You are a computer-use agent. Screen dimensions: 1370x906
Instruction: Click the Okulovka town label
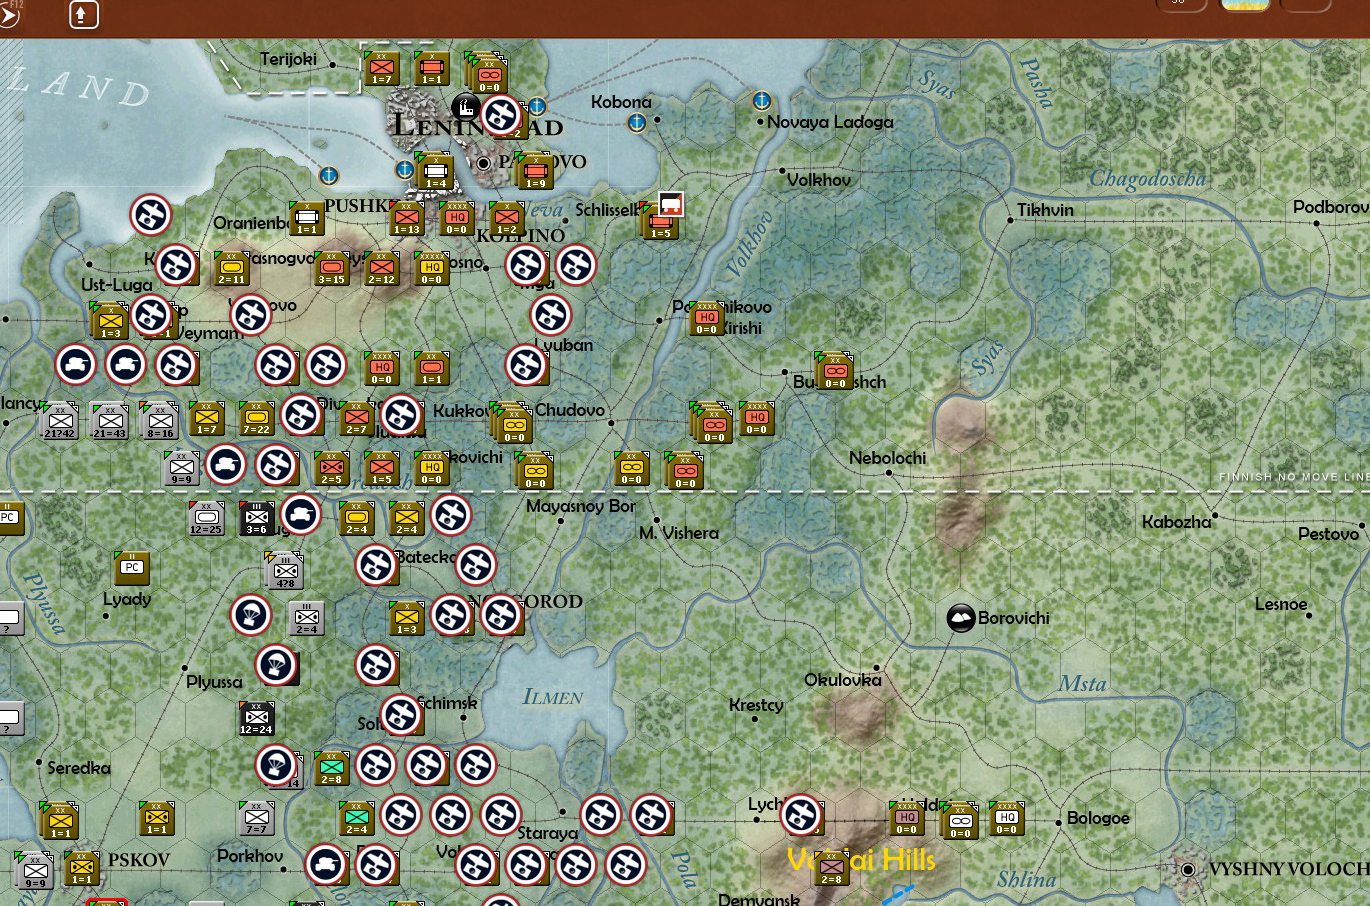[x=843, y=680]
